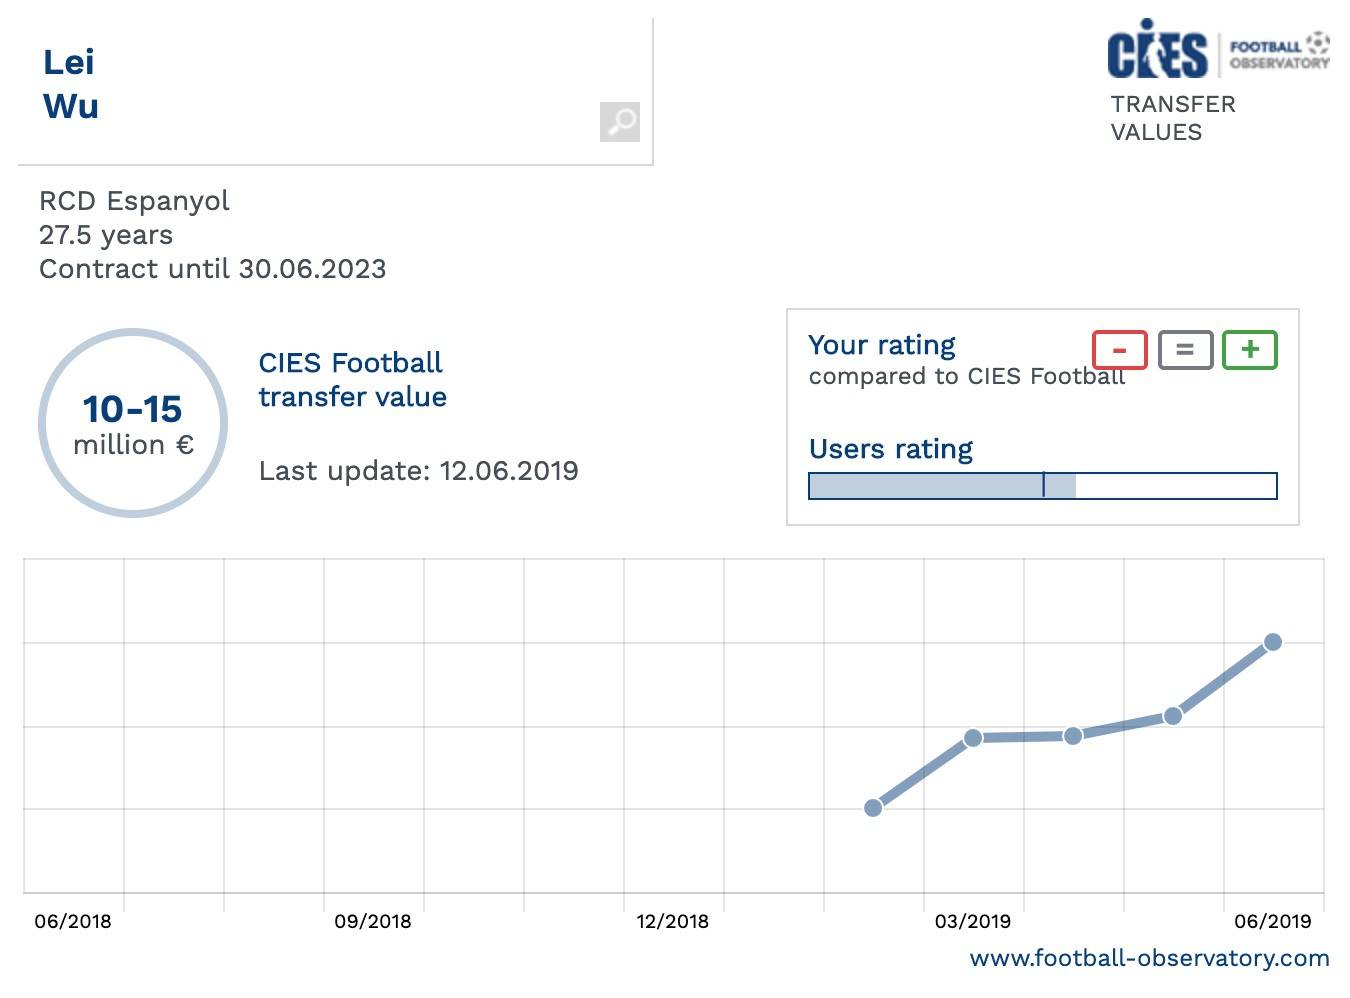
Task: Click the Users rating bar
Action: [x=1042, y=486]
